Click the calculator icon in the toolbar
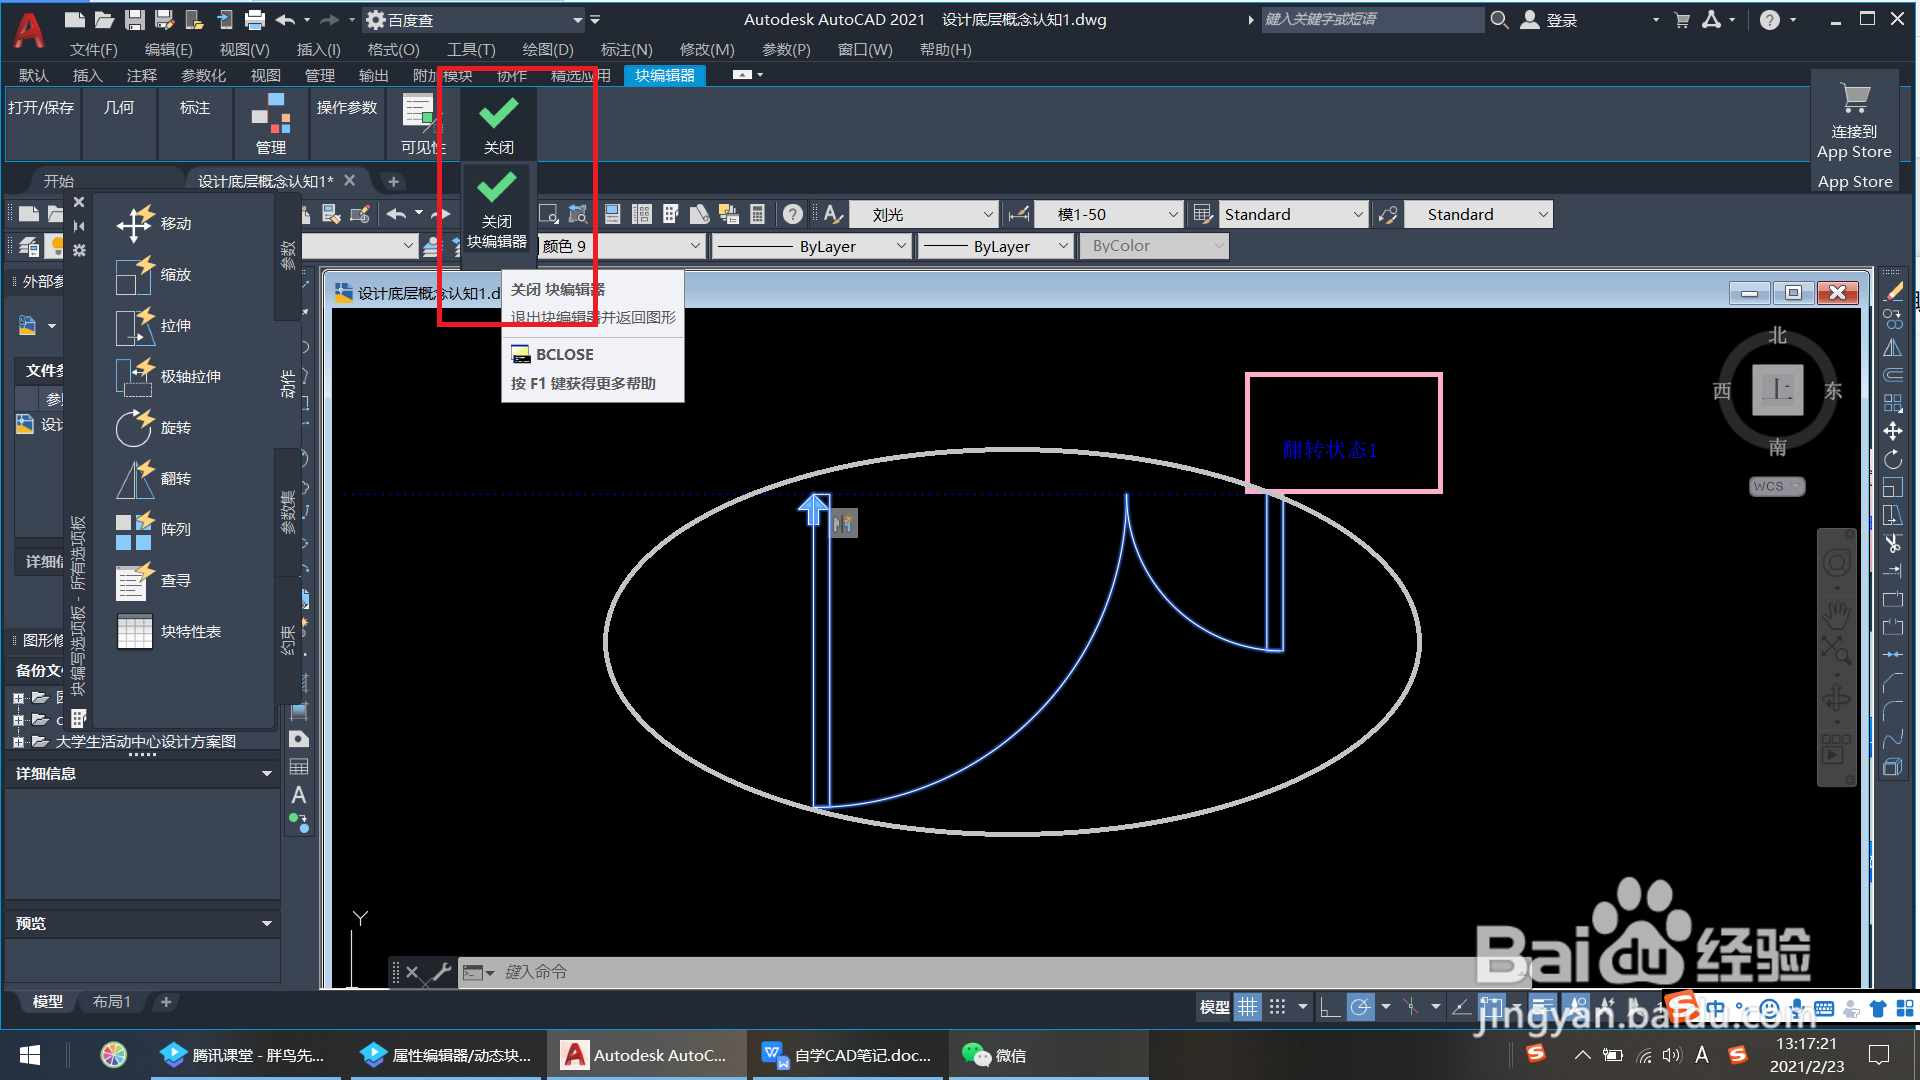Image resolution: width=1920 pixels, height=1080 pixels. (758, 214)
